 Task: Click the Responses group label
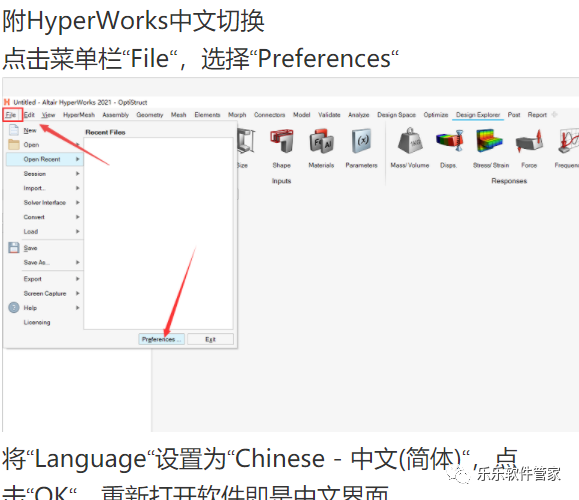[509, 181]
